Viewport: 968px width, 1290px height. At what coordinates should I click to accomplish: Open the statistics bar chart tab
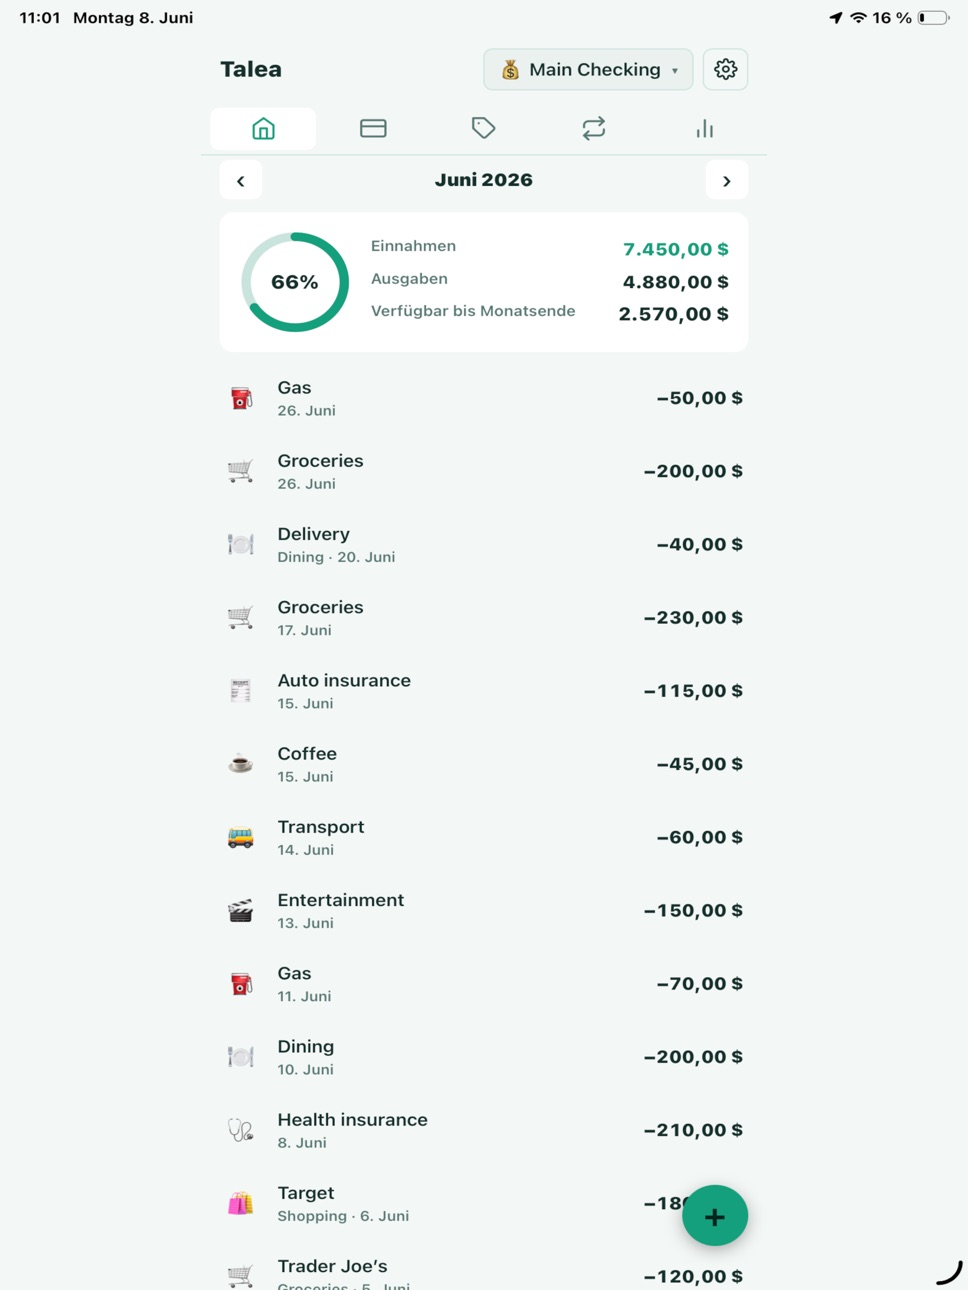tap(704, 128)
